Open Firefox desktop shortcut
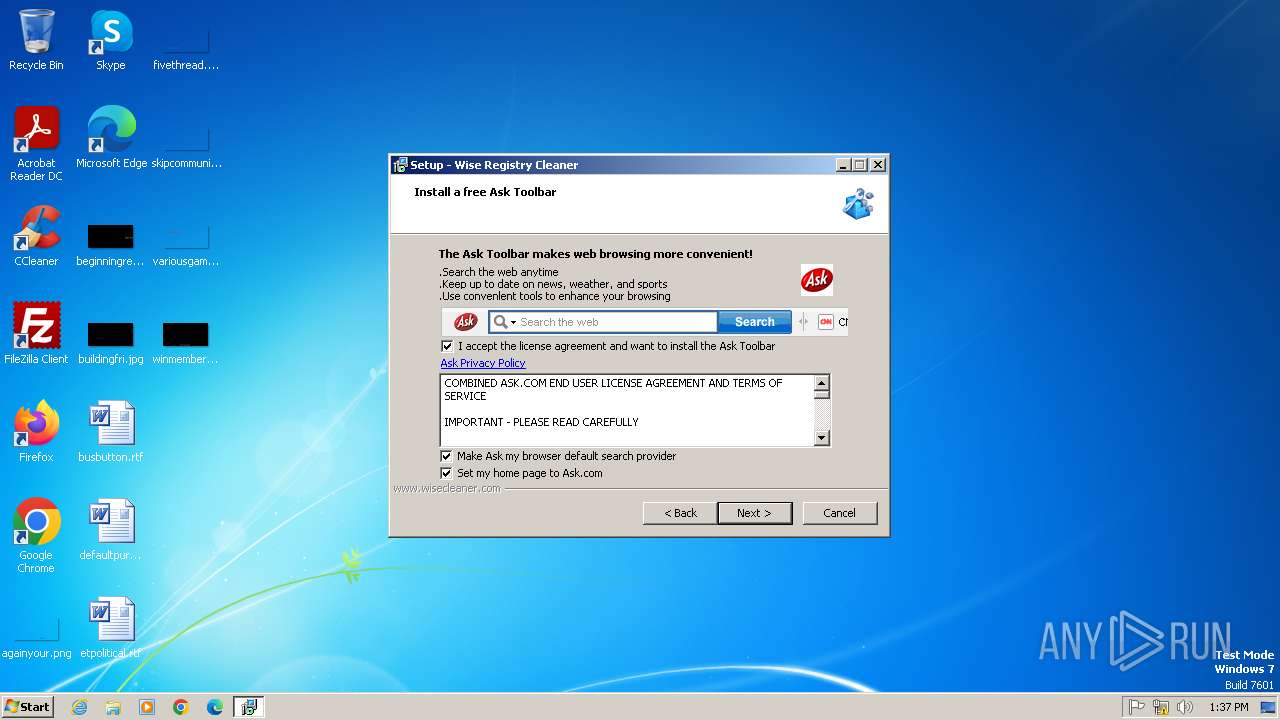Viewport: 1280px width, 720px height. [x=36, y=432]
